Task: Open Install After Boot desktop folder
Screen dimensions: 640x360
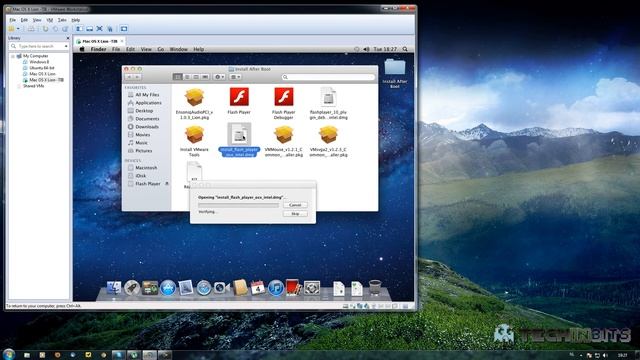Action: [x=395, y=67]
